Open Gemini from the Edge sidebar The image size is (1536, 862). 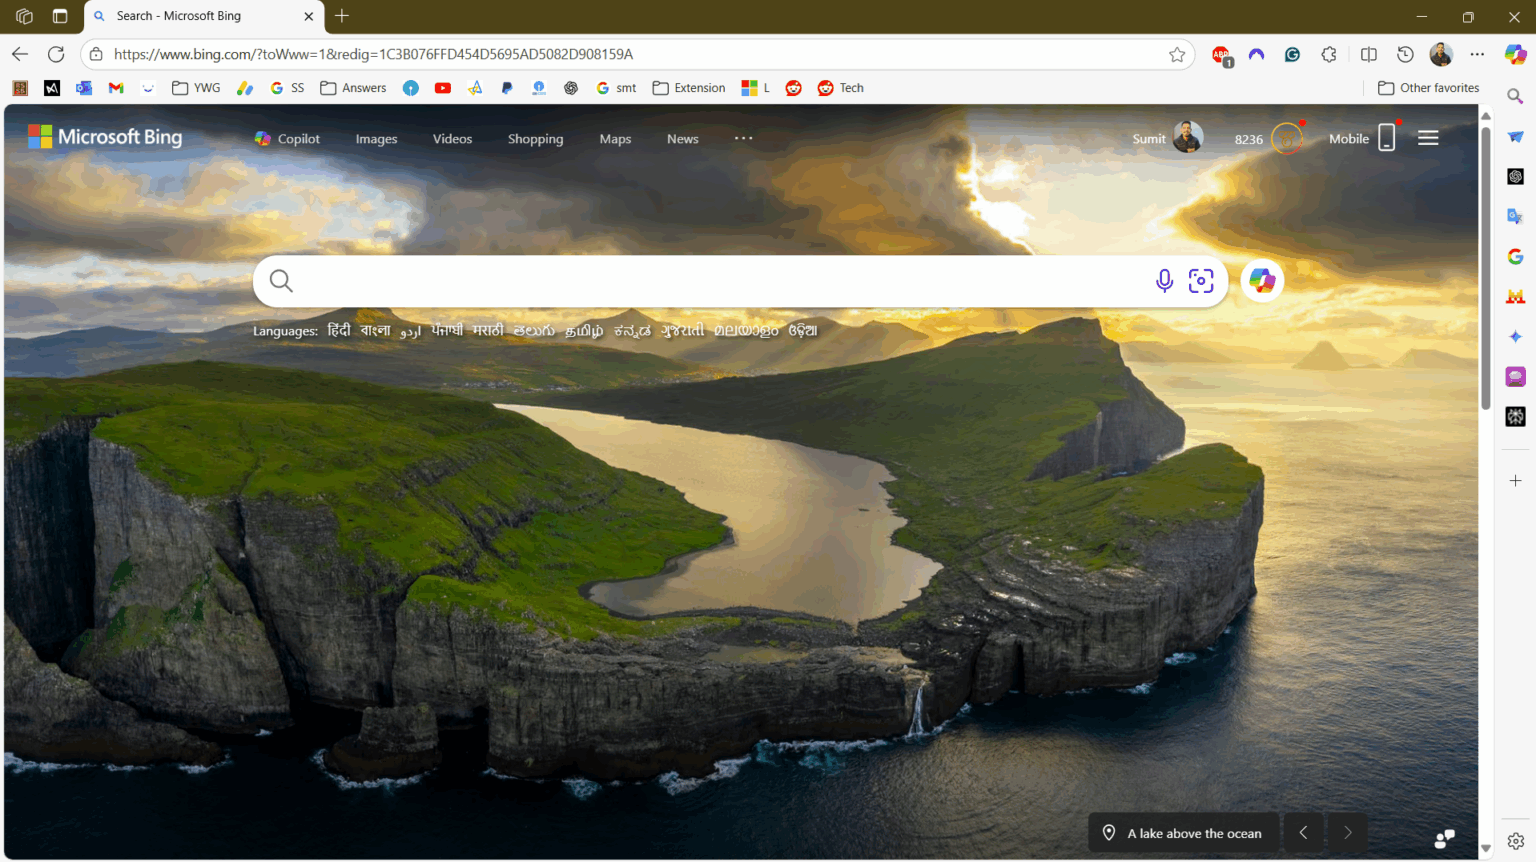(x=1515, y=337)
